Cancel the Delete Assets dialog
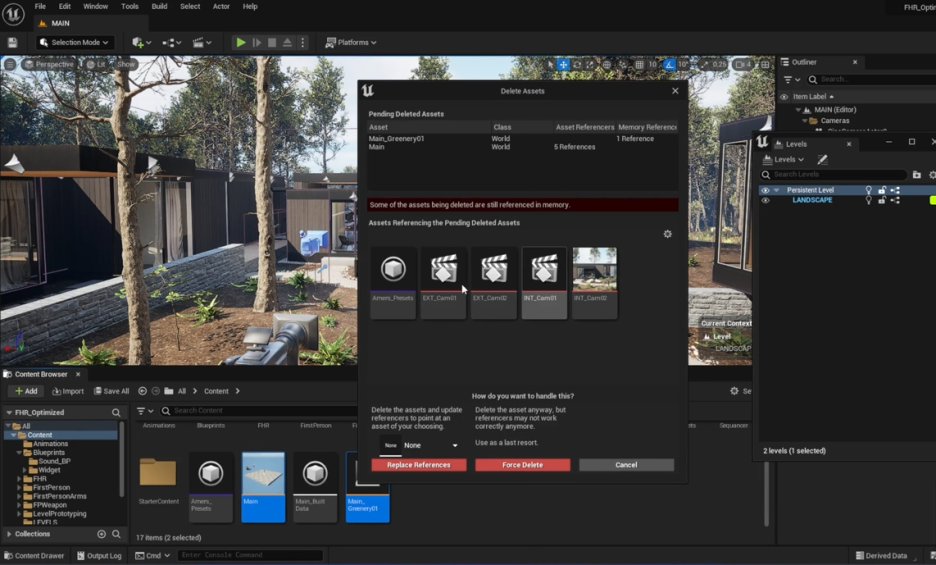Viewport: 936px width, 565px height. coord(626,465)
